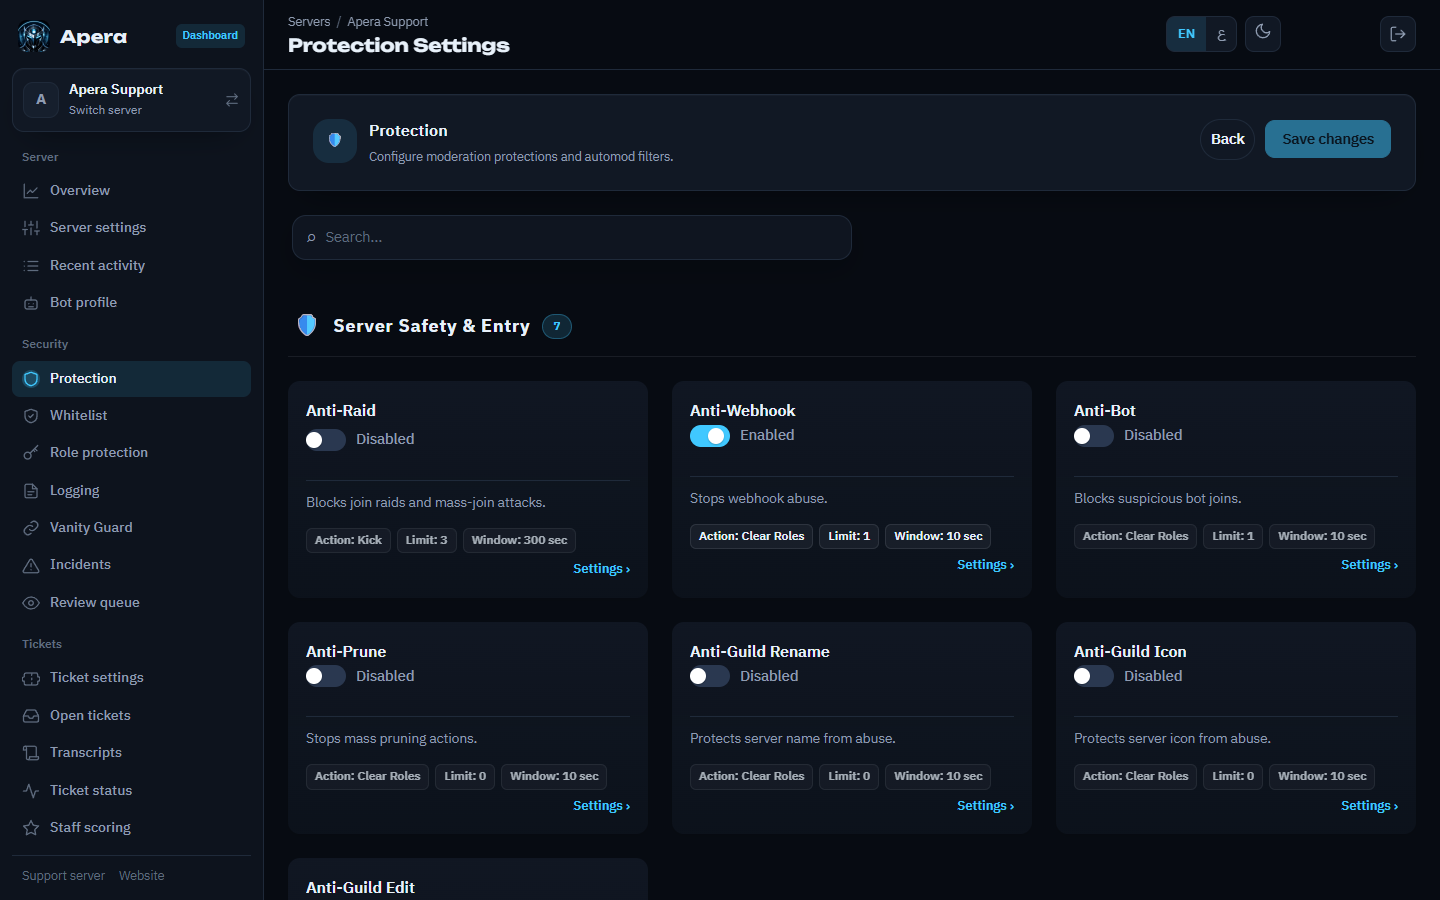Click the Vanity Guard link icon
This screenshot has height=900, width=1440.
click(x=31, y=528)
